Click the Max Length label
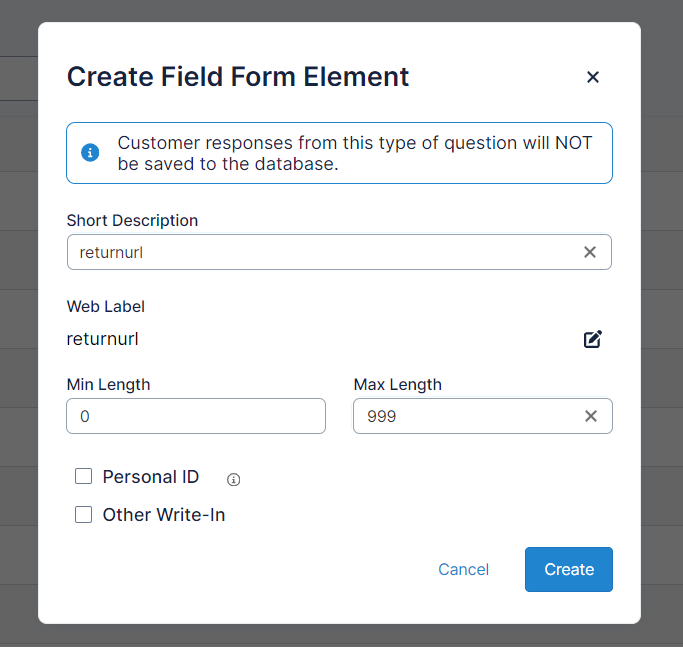Image resolution: width=683 pixels, height=647 pixels. point(398,384)
